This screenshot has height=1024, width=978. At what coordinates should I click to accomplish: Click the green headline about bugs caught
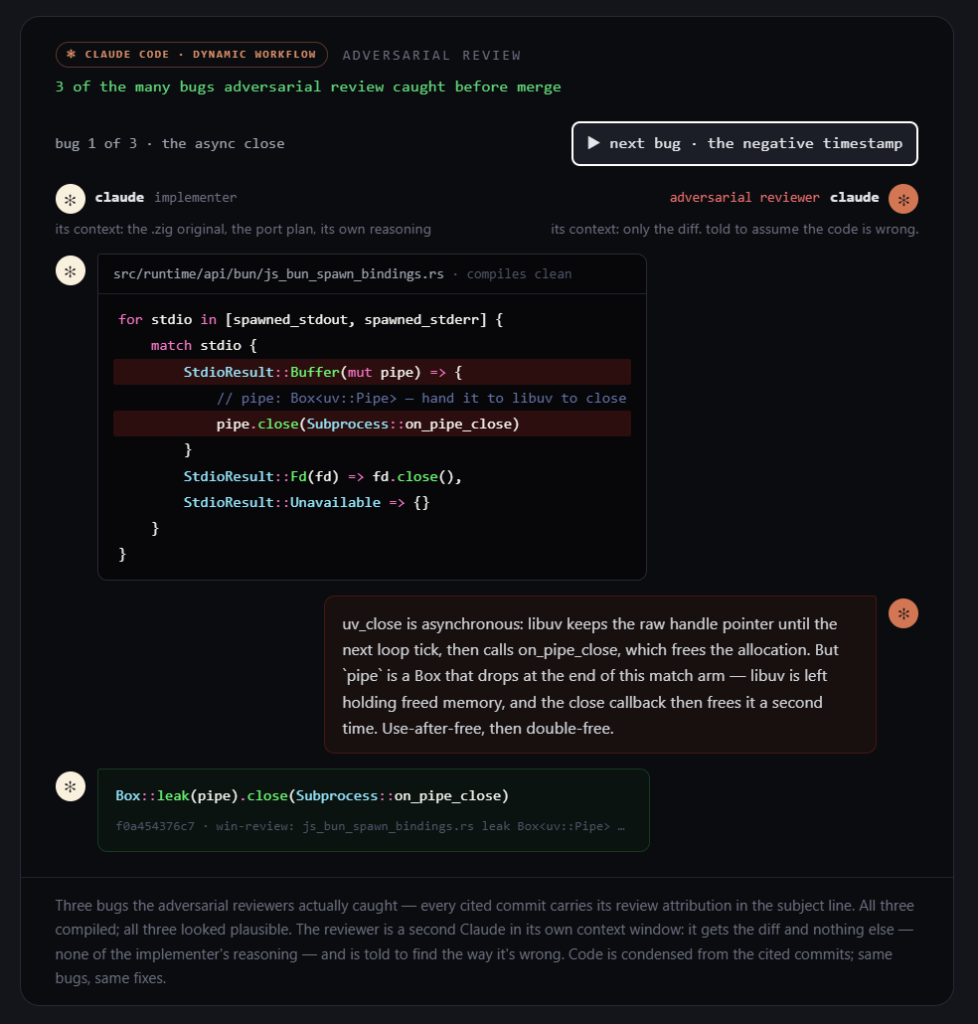[308, 87]
